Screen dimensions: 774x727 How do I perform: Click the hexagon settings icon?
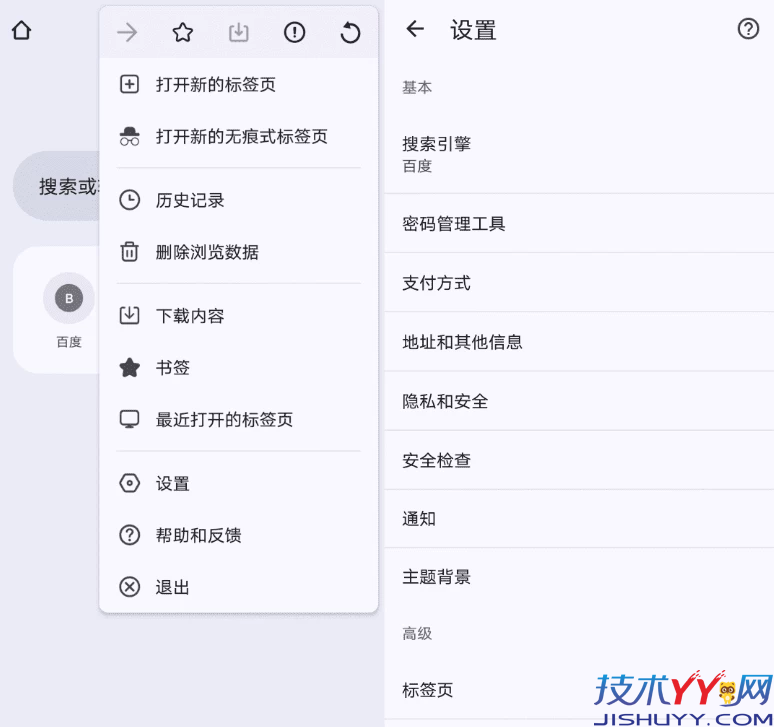[129, 483]
